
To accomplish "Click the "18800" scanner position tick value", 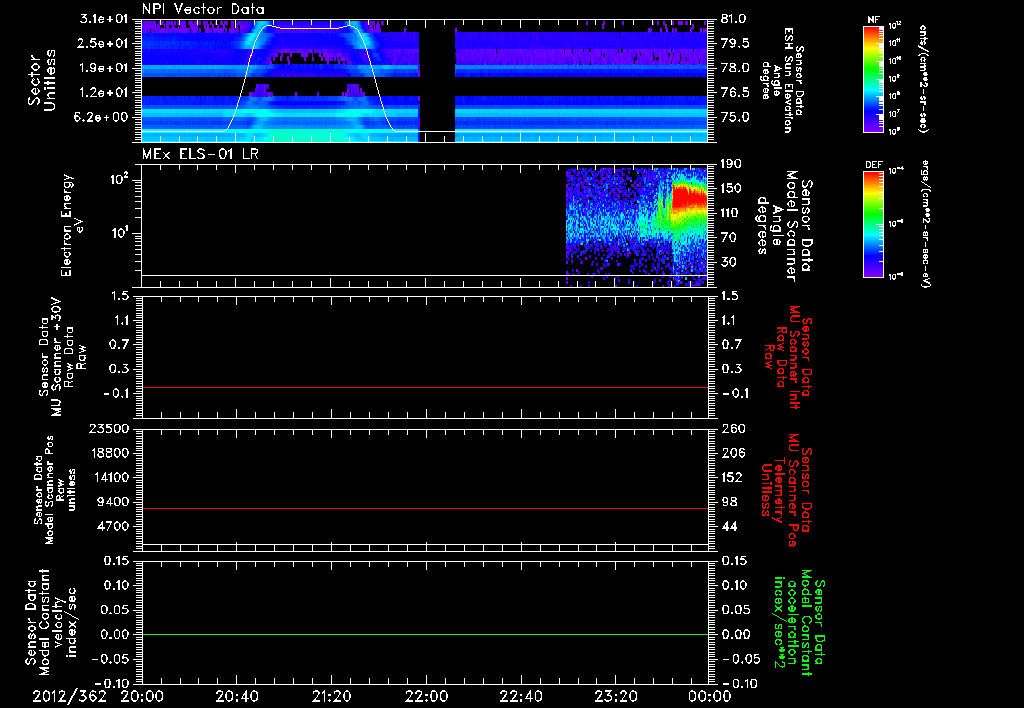I will 108,453.
